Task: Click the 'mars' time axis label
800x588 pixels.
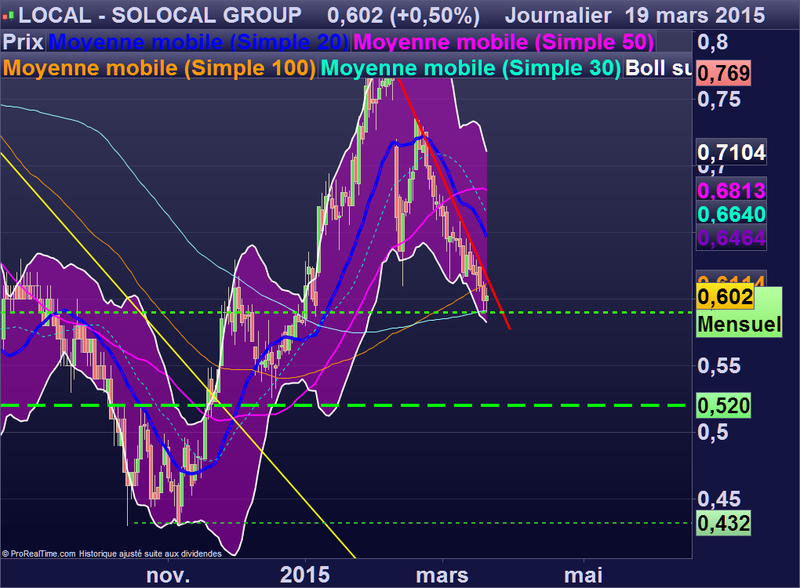Action: tap(442, 575)
